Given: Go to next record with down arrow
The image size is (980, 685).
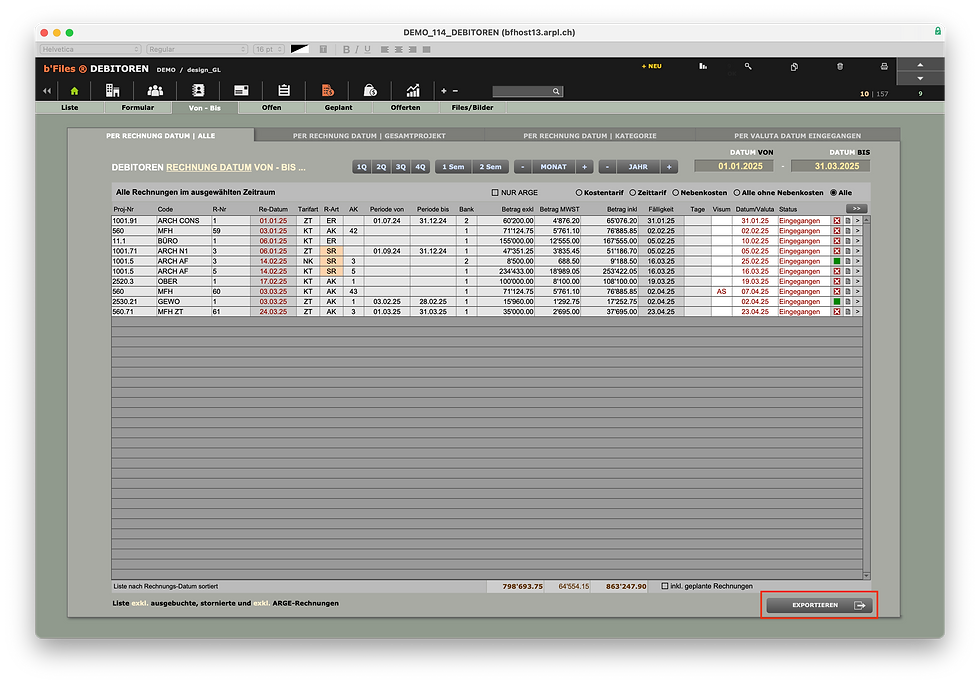Looking at the screenshot, I should tap(920, 79).
